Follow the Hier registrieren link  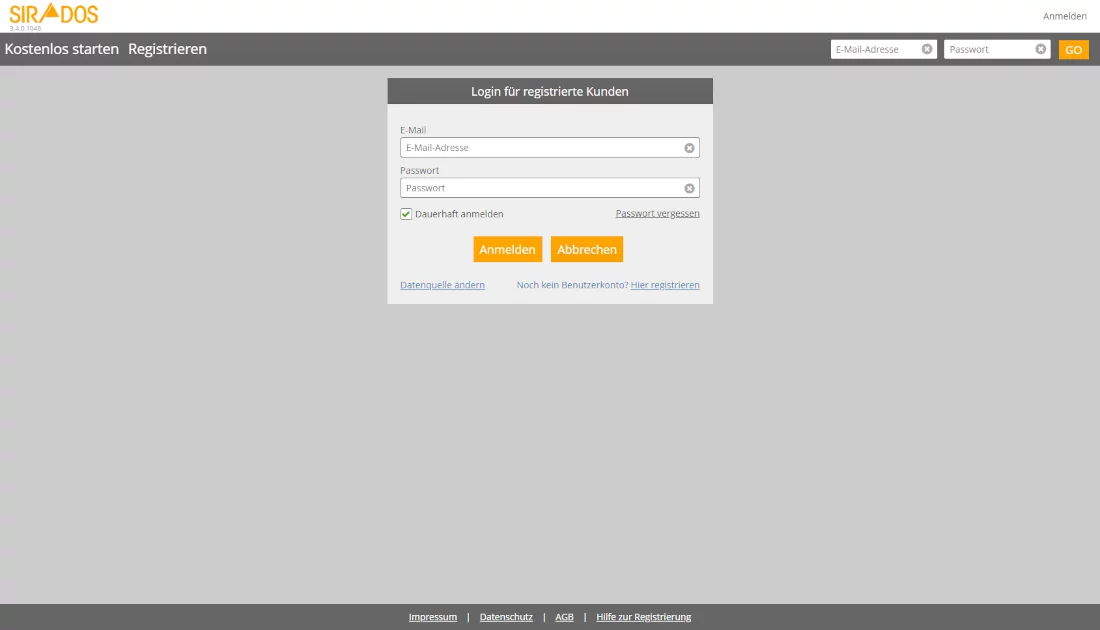(x=665, y=285)
